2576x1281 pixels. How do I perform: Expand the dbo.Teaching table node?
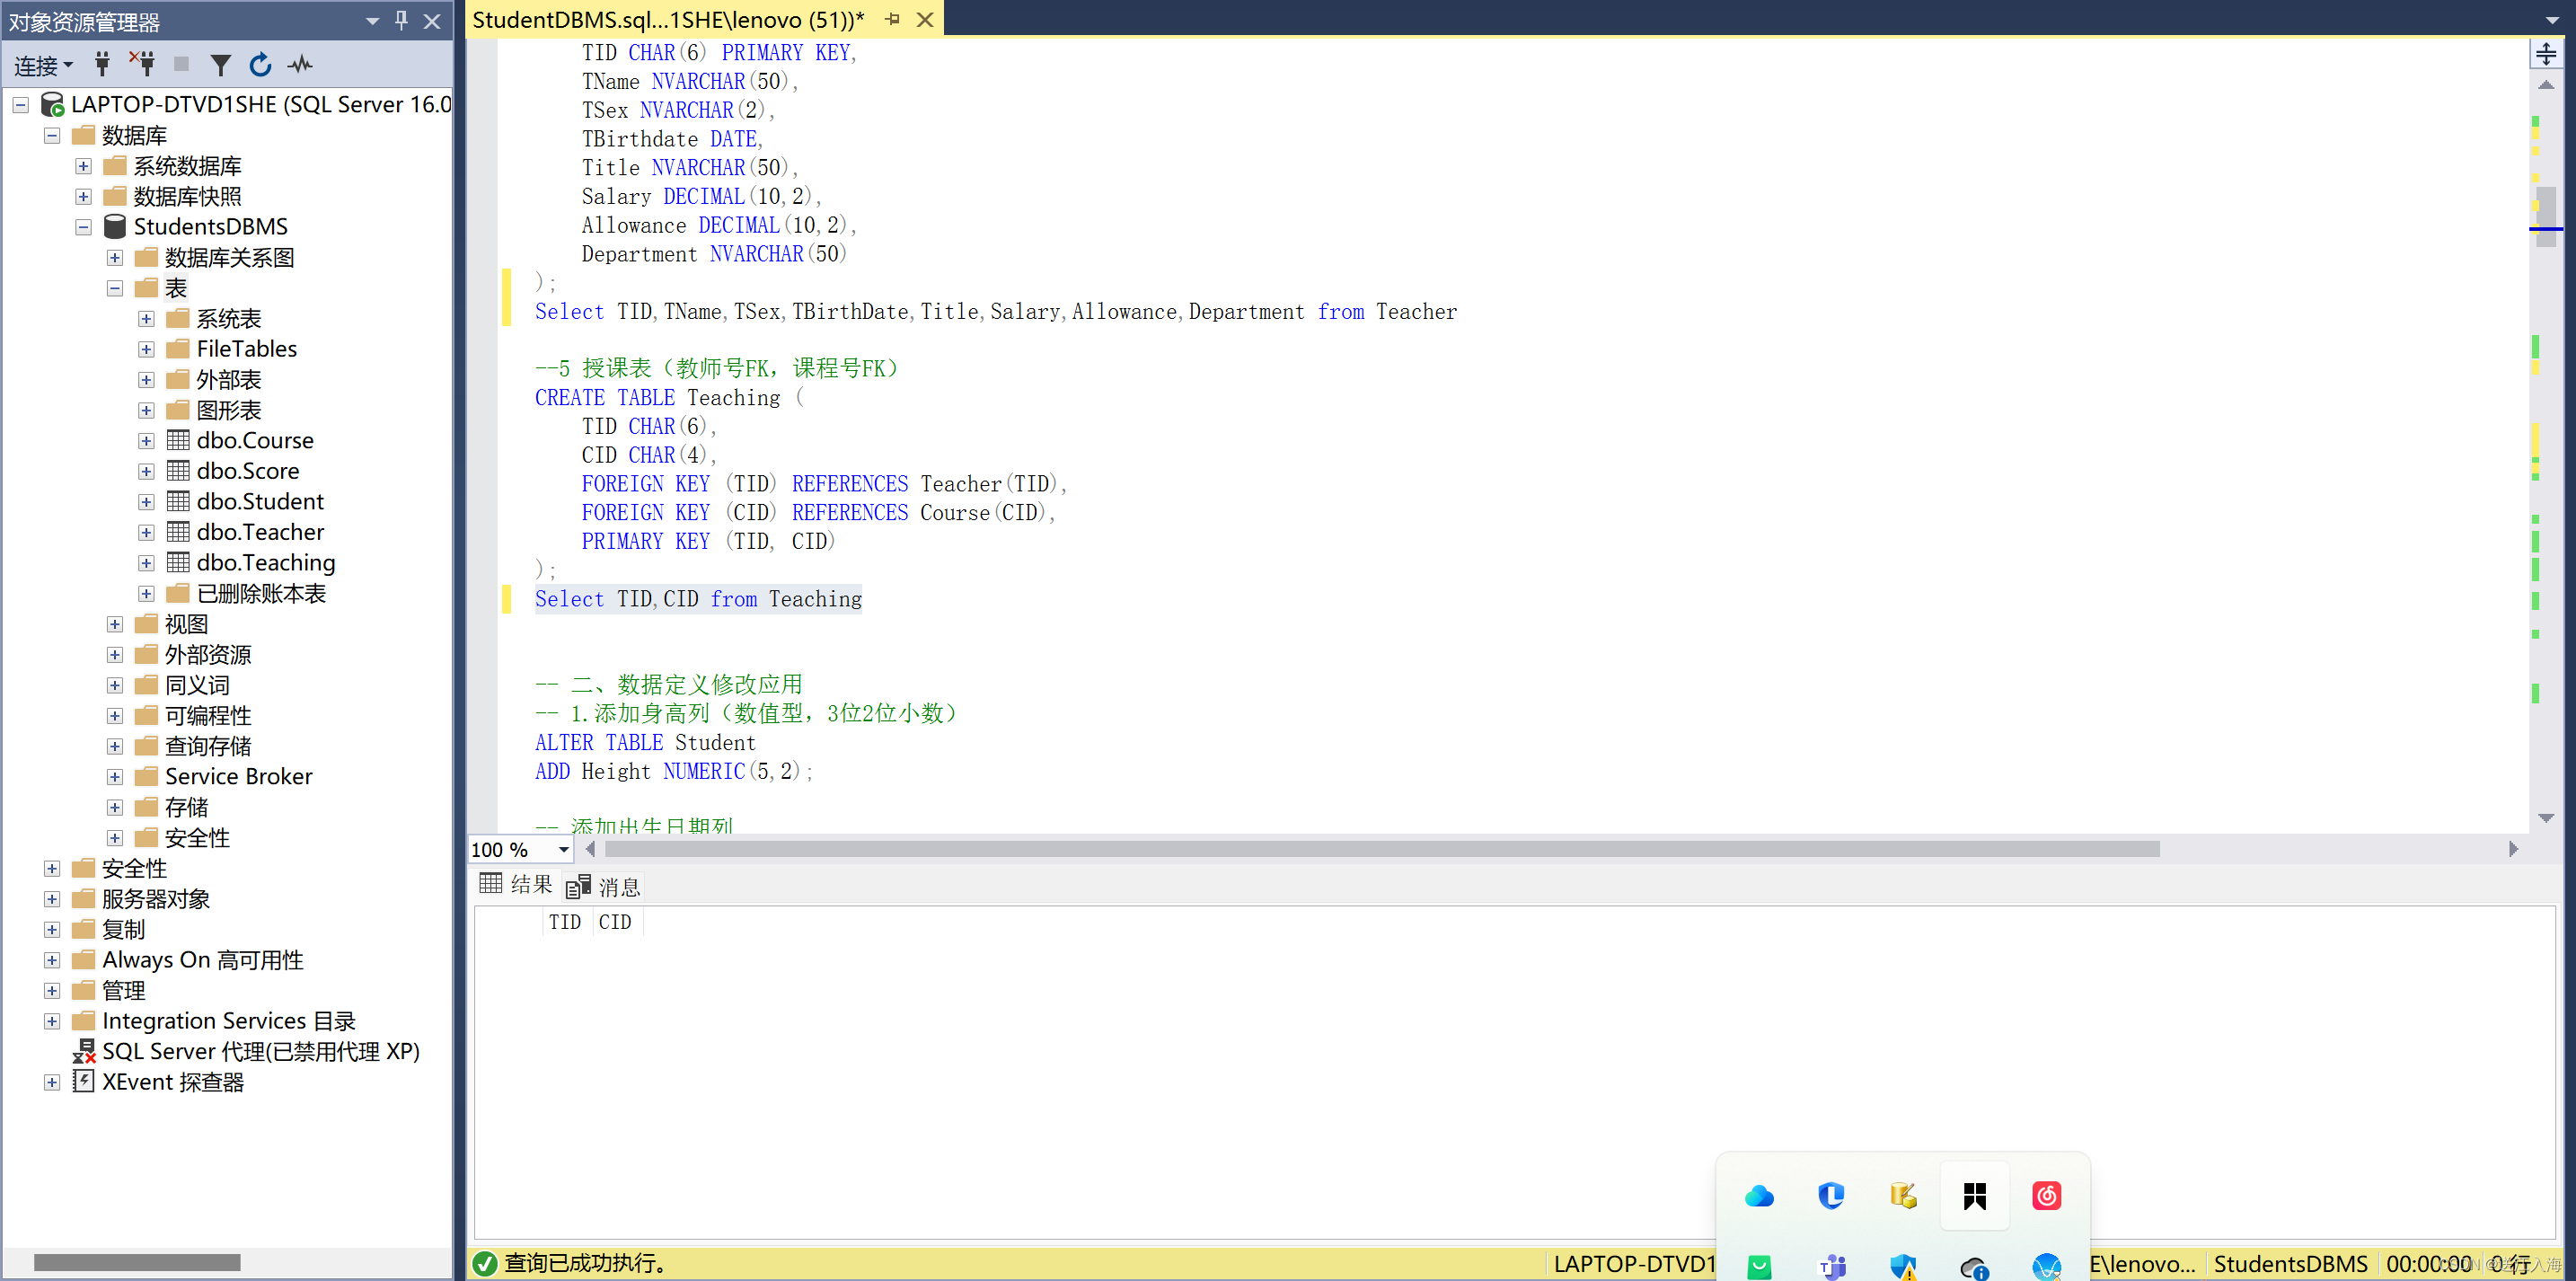click(146, 563)
